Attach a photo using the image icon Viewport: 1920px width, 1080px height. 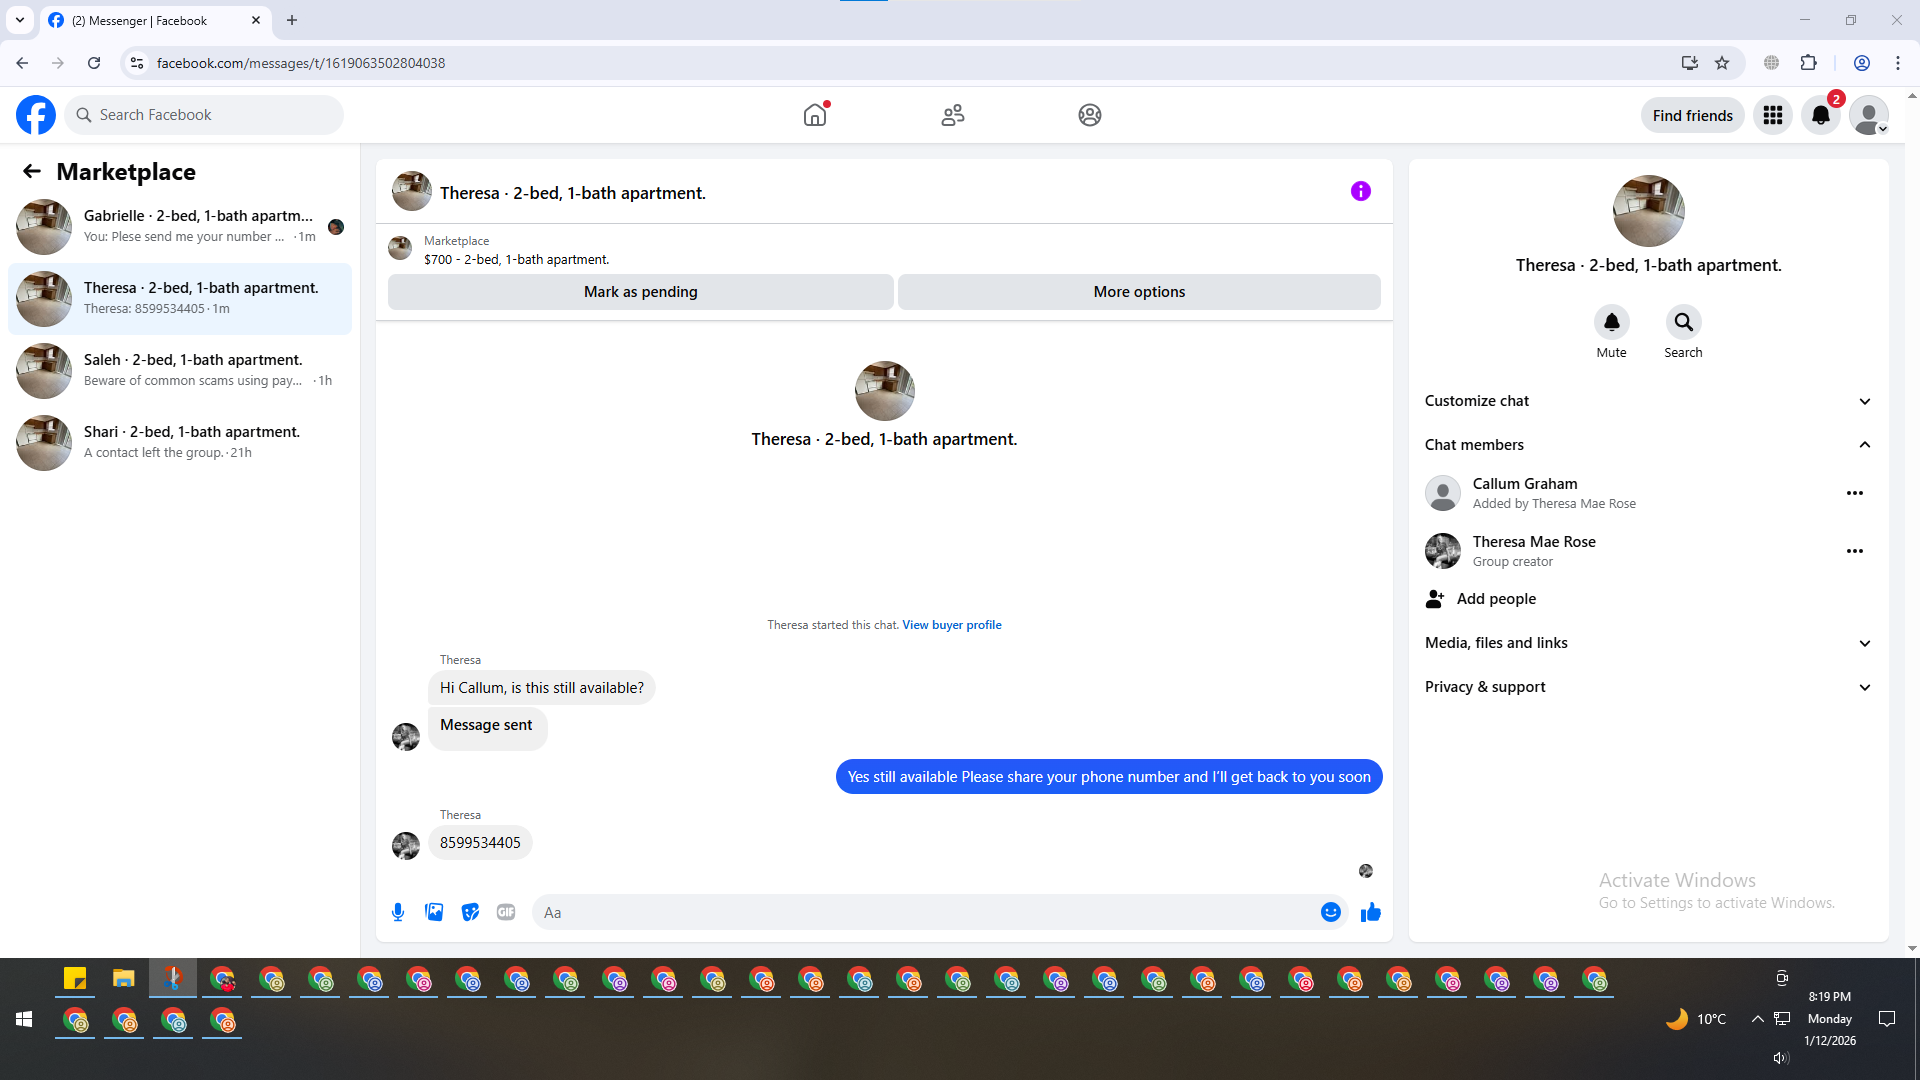434,912
